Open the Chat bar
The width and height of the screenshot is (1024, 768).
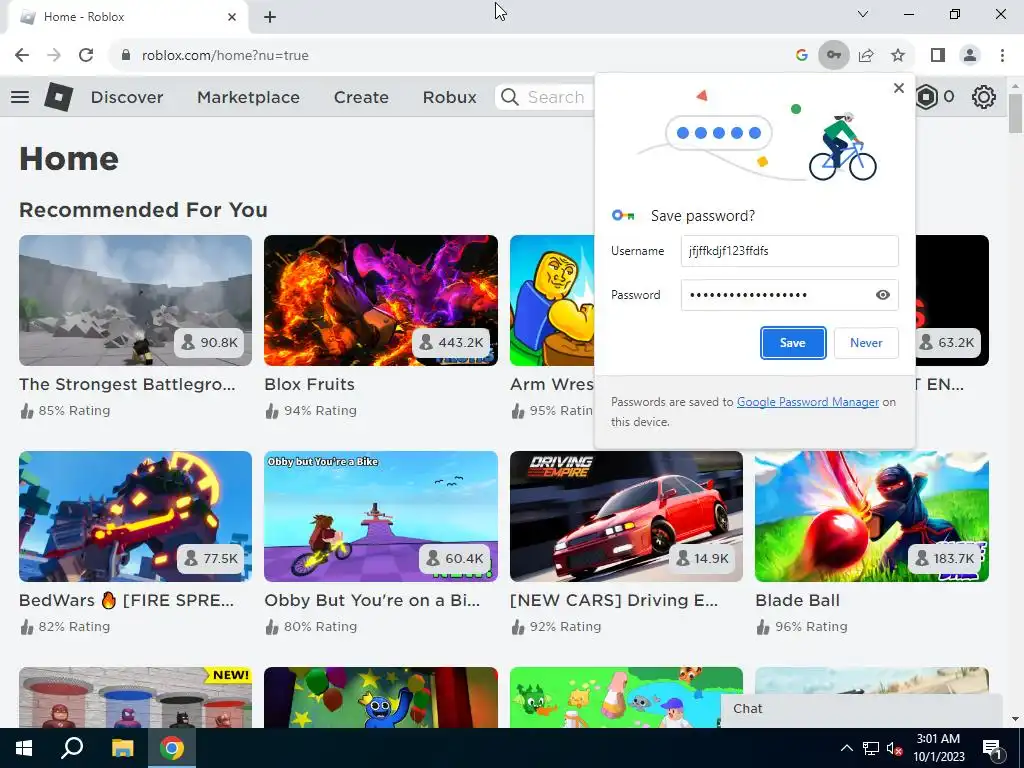click(861, 710)
